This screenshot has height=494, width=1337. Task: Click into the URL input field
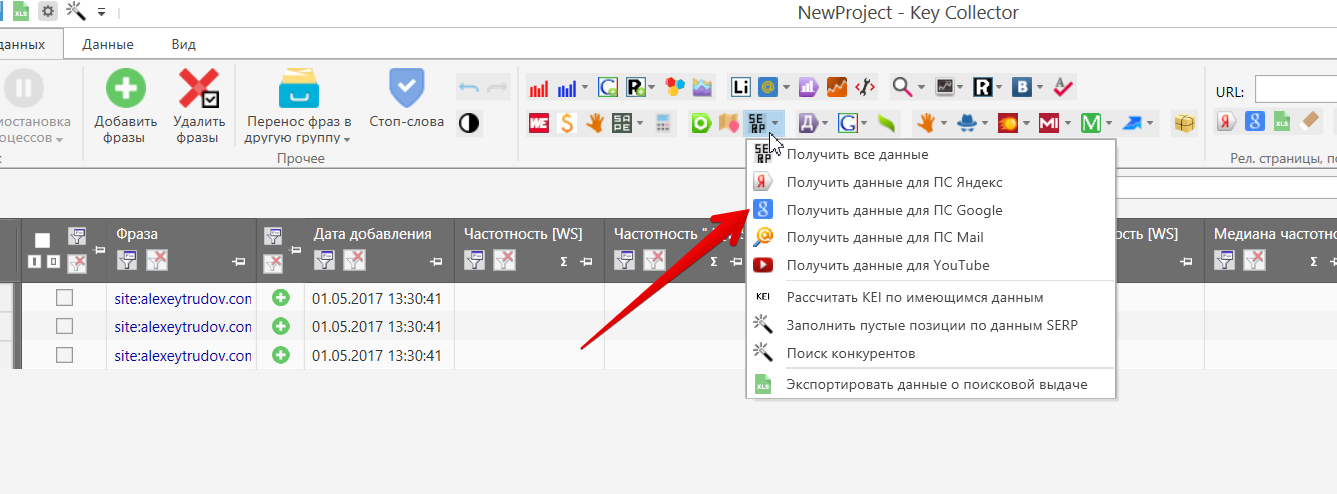tap(1295, 90)
